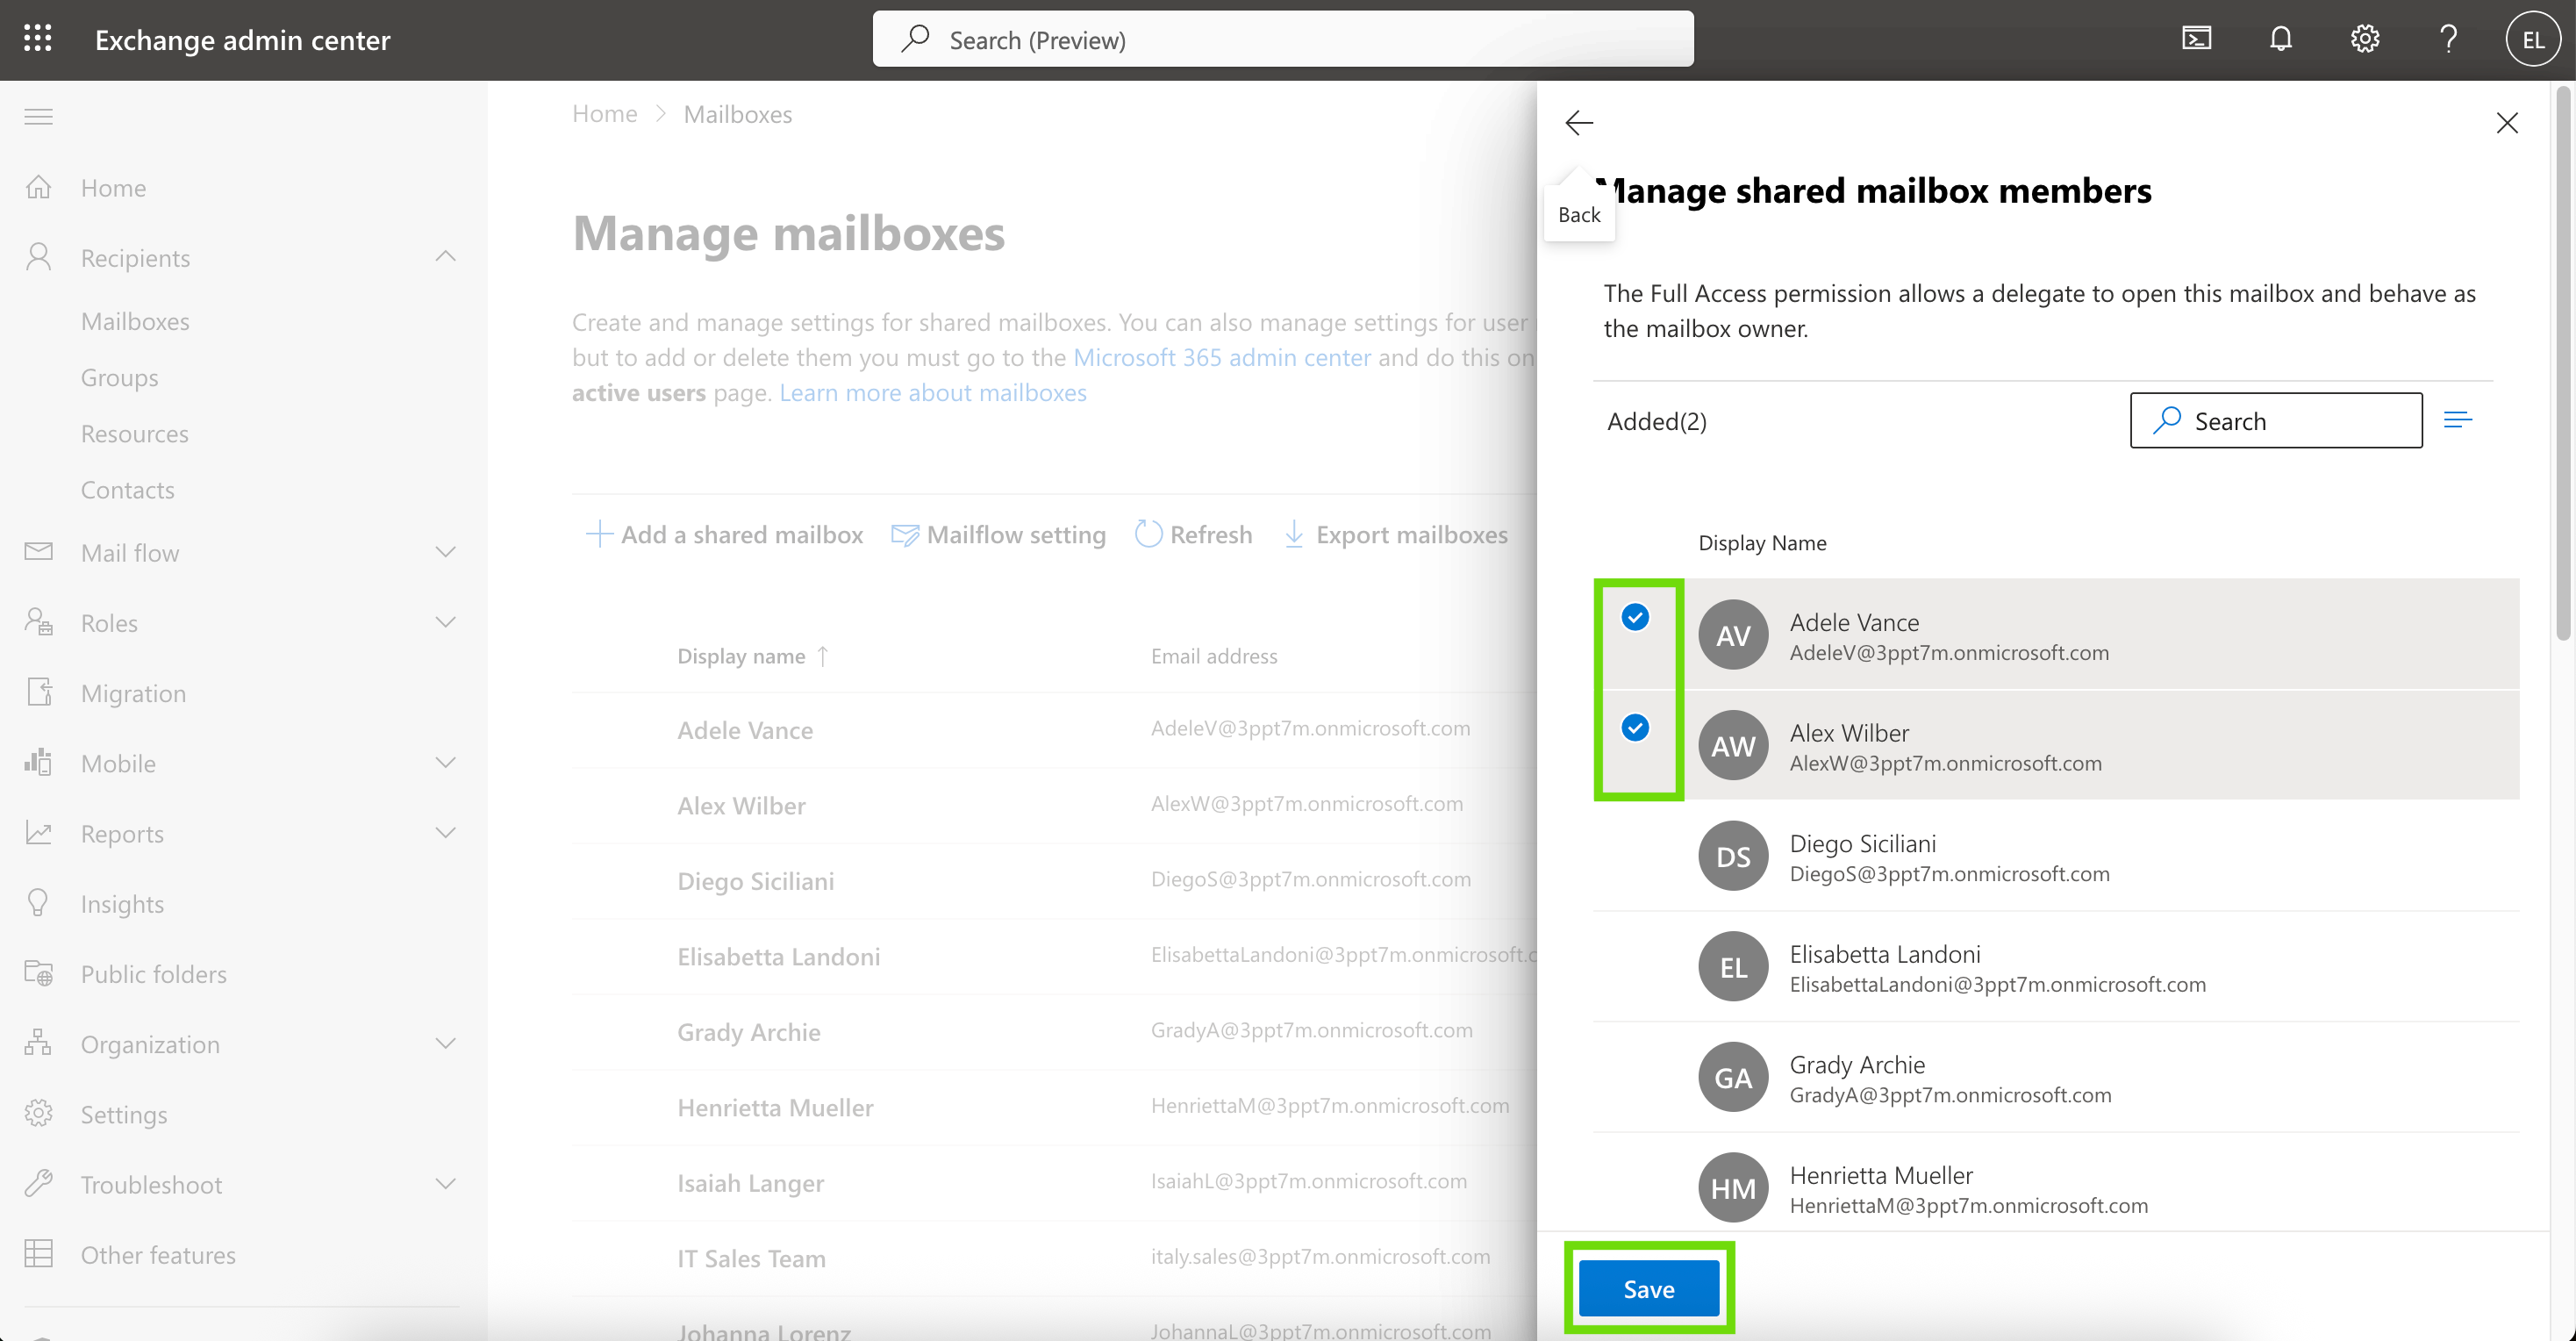Open Insights in the sidebar
Image resolution: width=2576 pixels, height=1341 pixels.
(x=122, y=903)
